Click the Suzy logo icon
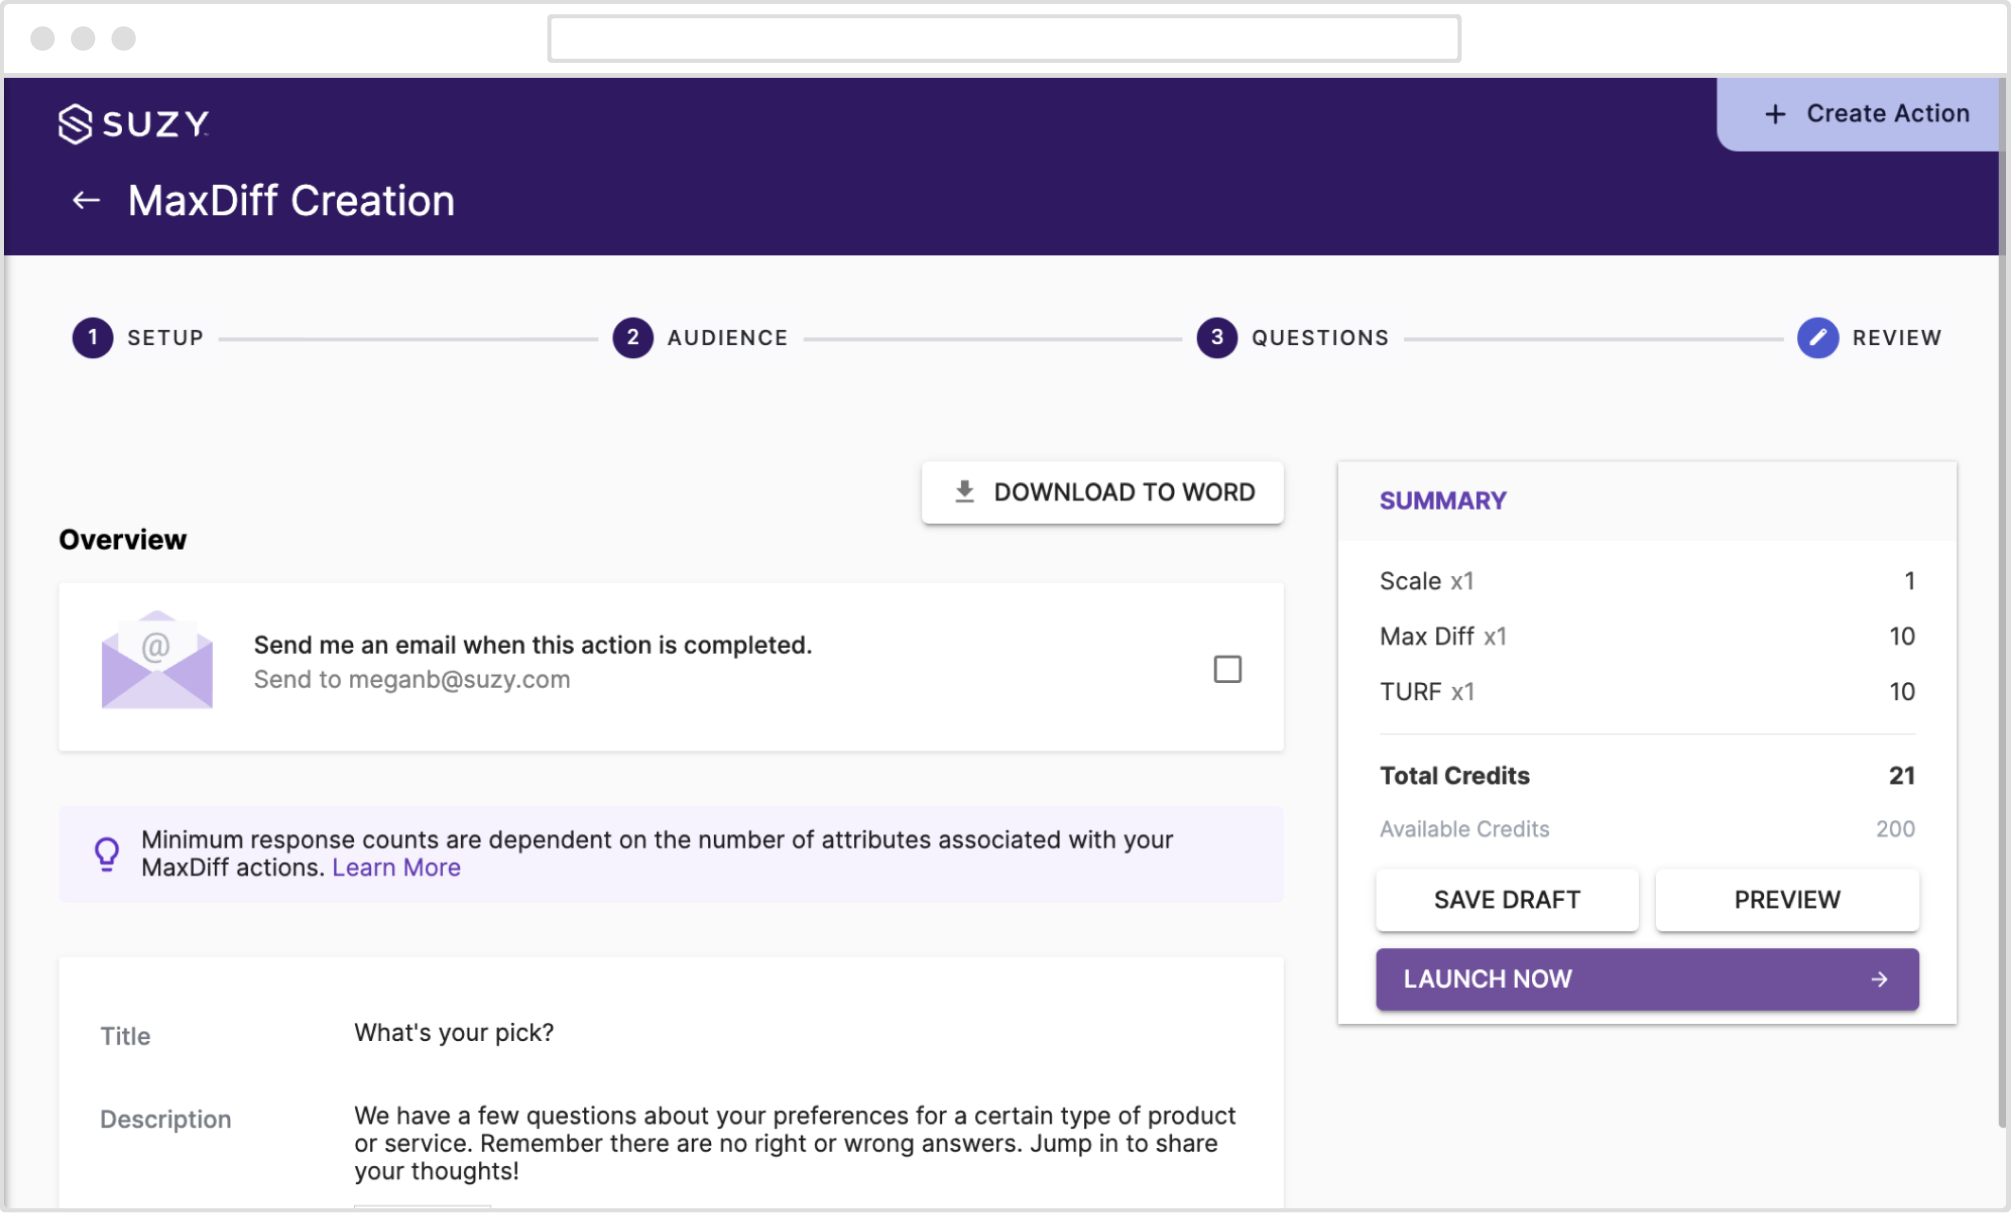This screenshot has width=2011, height=1213. pyautogui.click(x=75, y=124)
